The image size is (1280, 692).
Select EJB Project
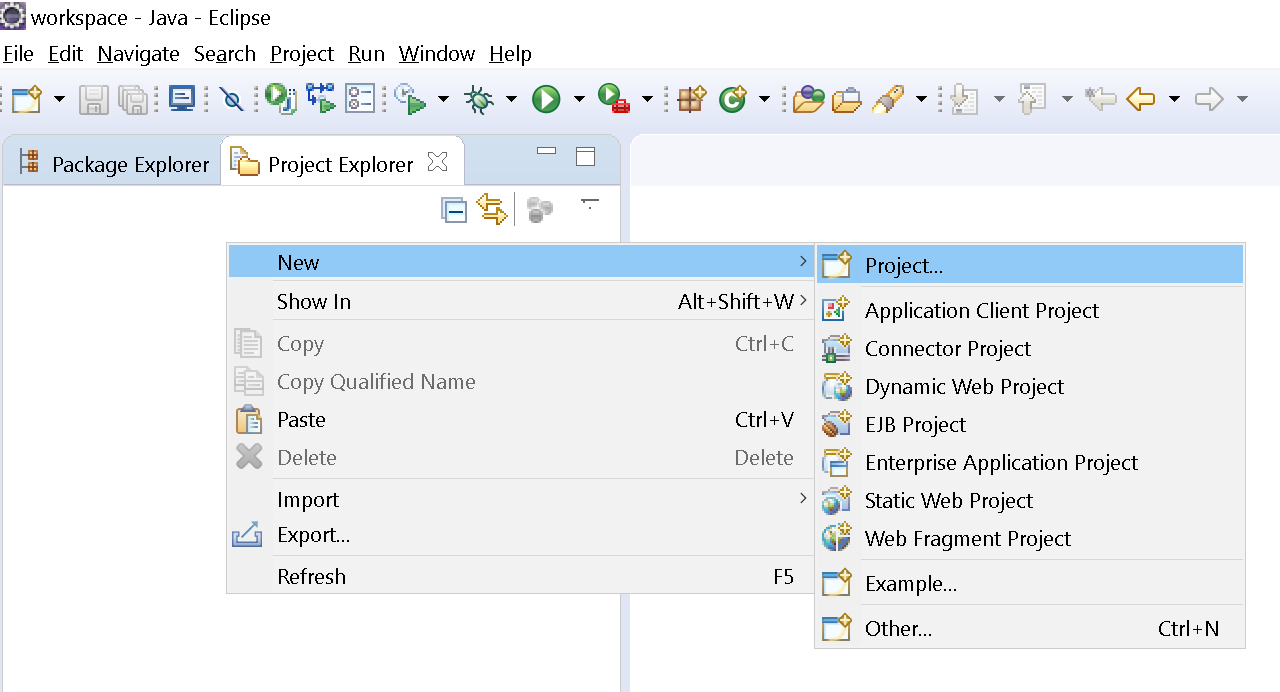pyautogui.click(x=1030, y=425)
